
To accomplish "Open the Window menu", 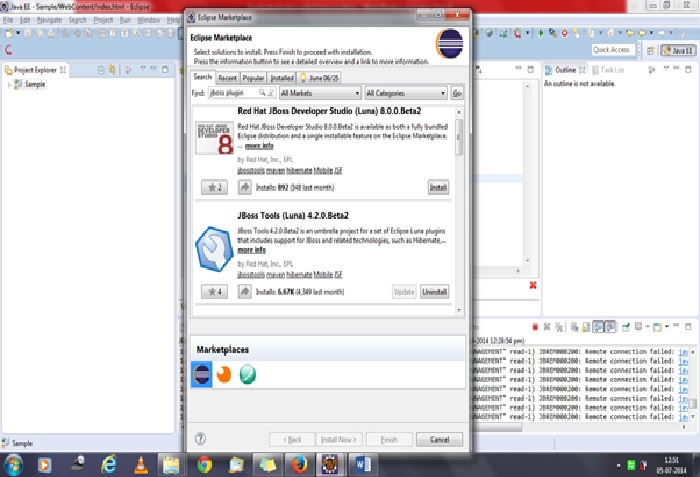I will (149, 20).
